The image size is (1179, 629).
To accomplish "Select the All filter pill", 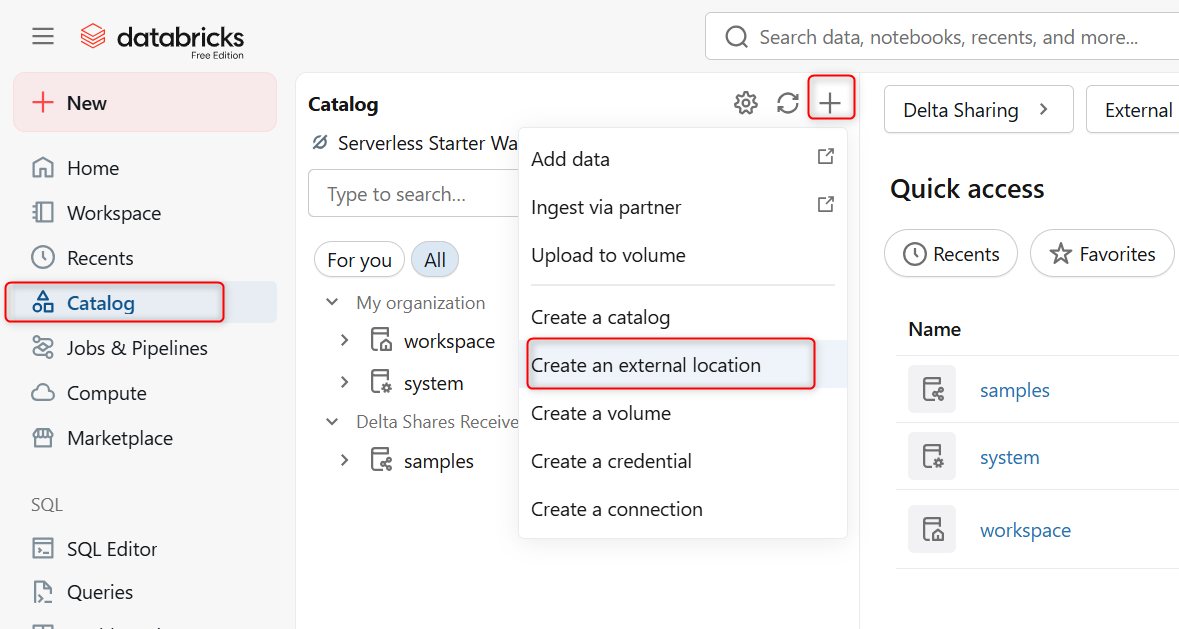I will tap(435, 260).
